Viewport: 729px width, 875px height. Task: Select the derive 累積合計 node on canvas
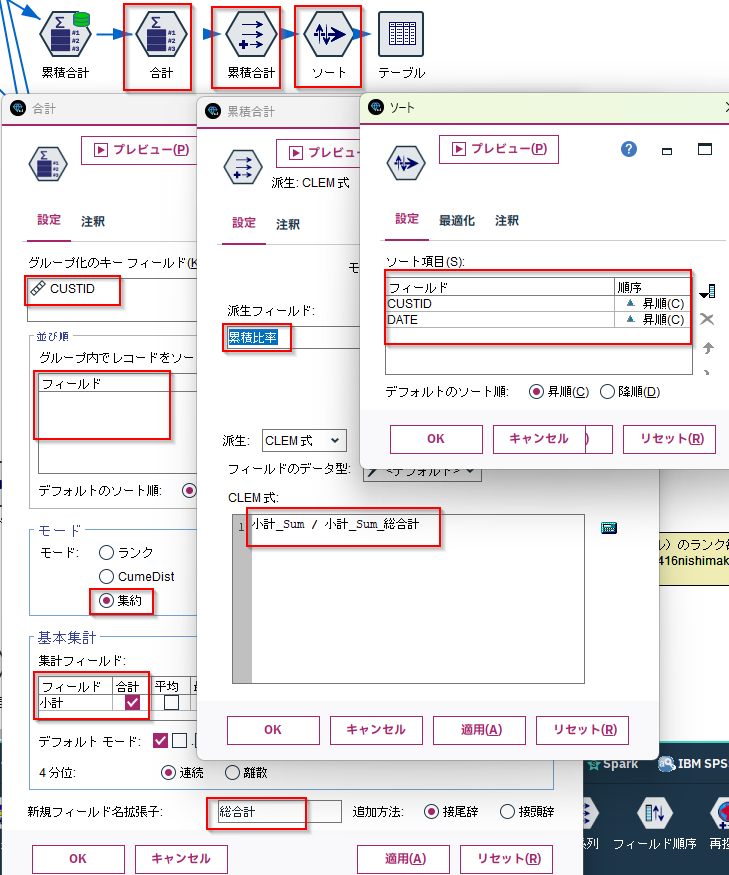pyautogui.click(x=251, y=35)
